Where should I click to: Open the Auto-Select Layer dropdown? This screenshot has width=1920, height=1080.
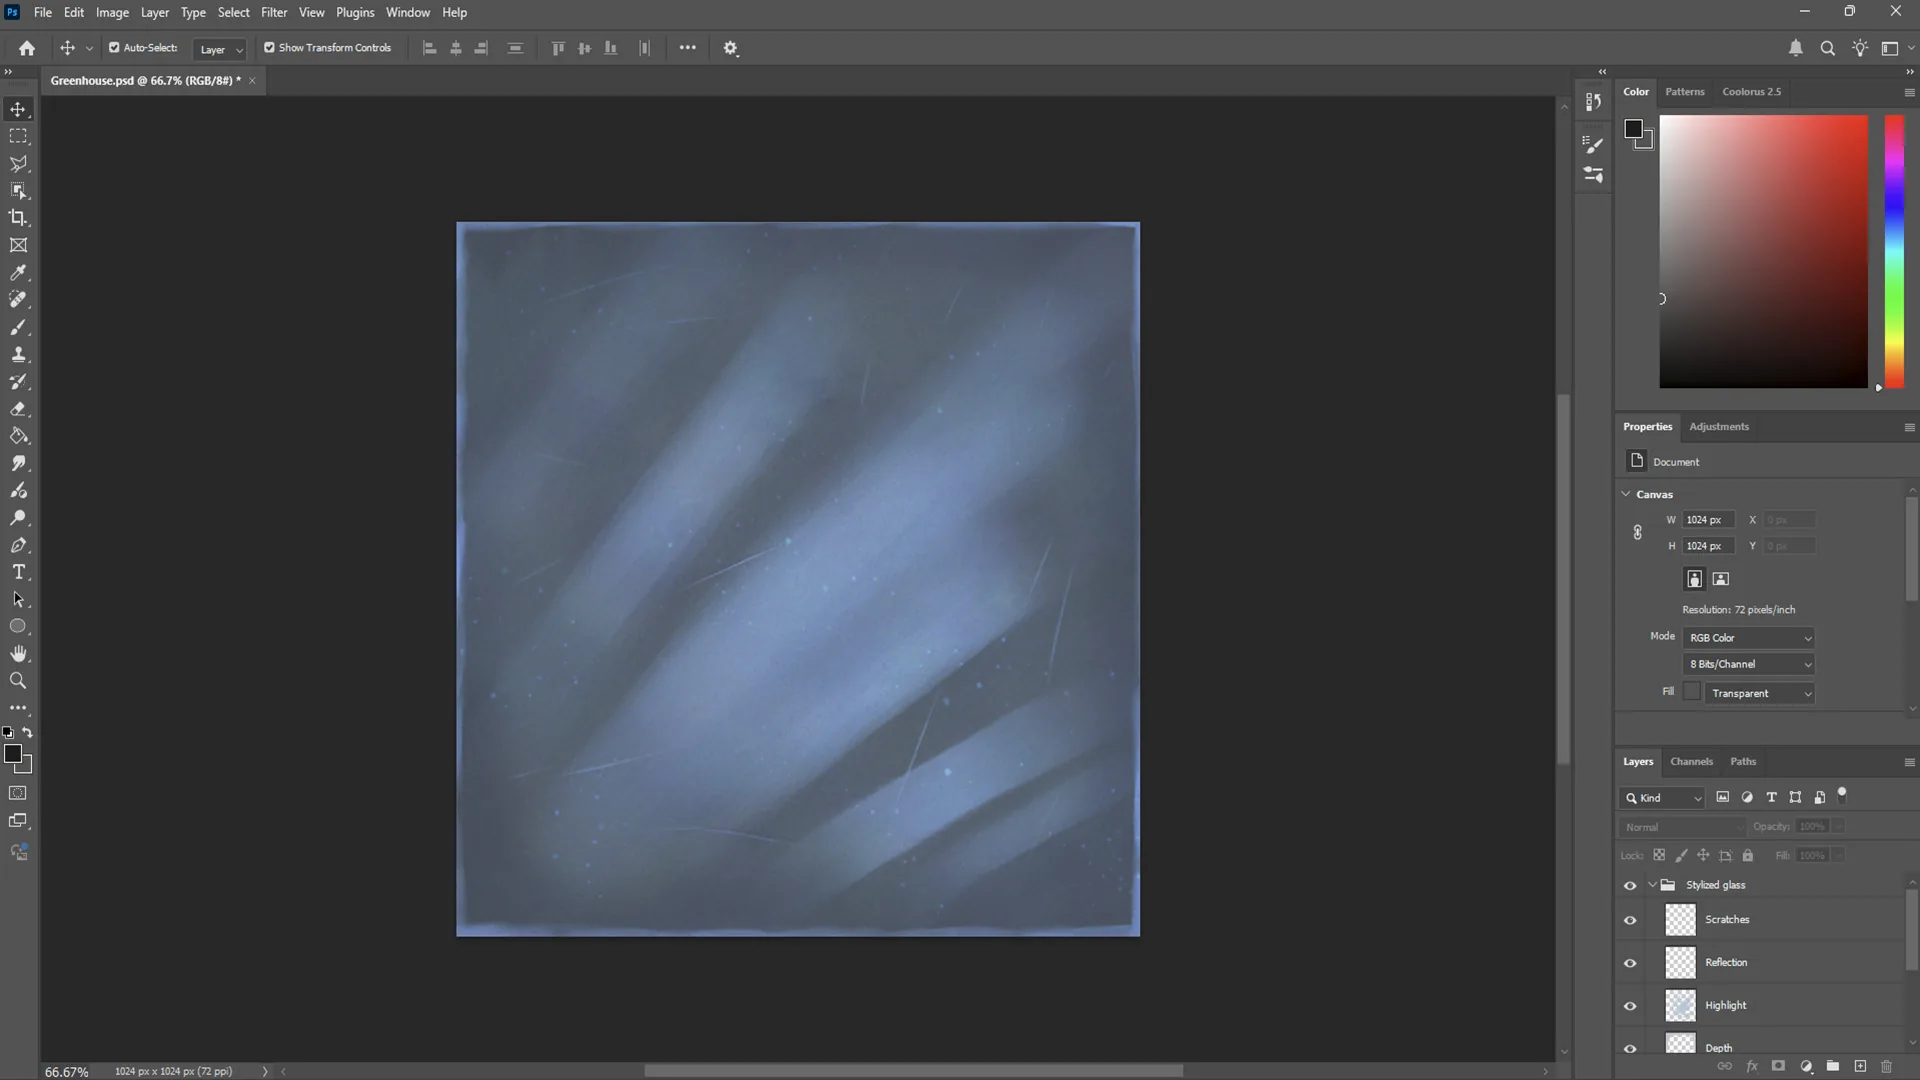pos(219,49)
